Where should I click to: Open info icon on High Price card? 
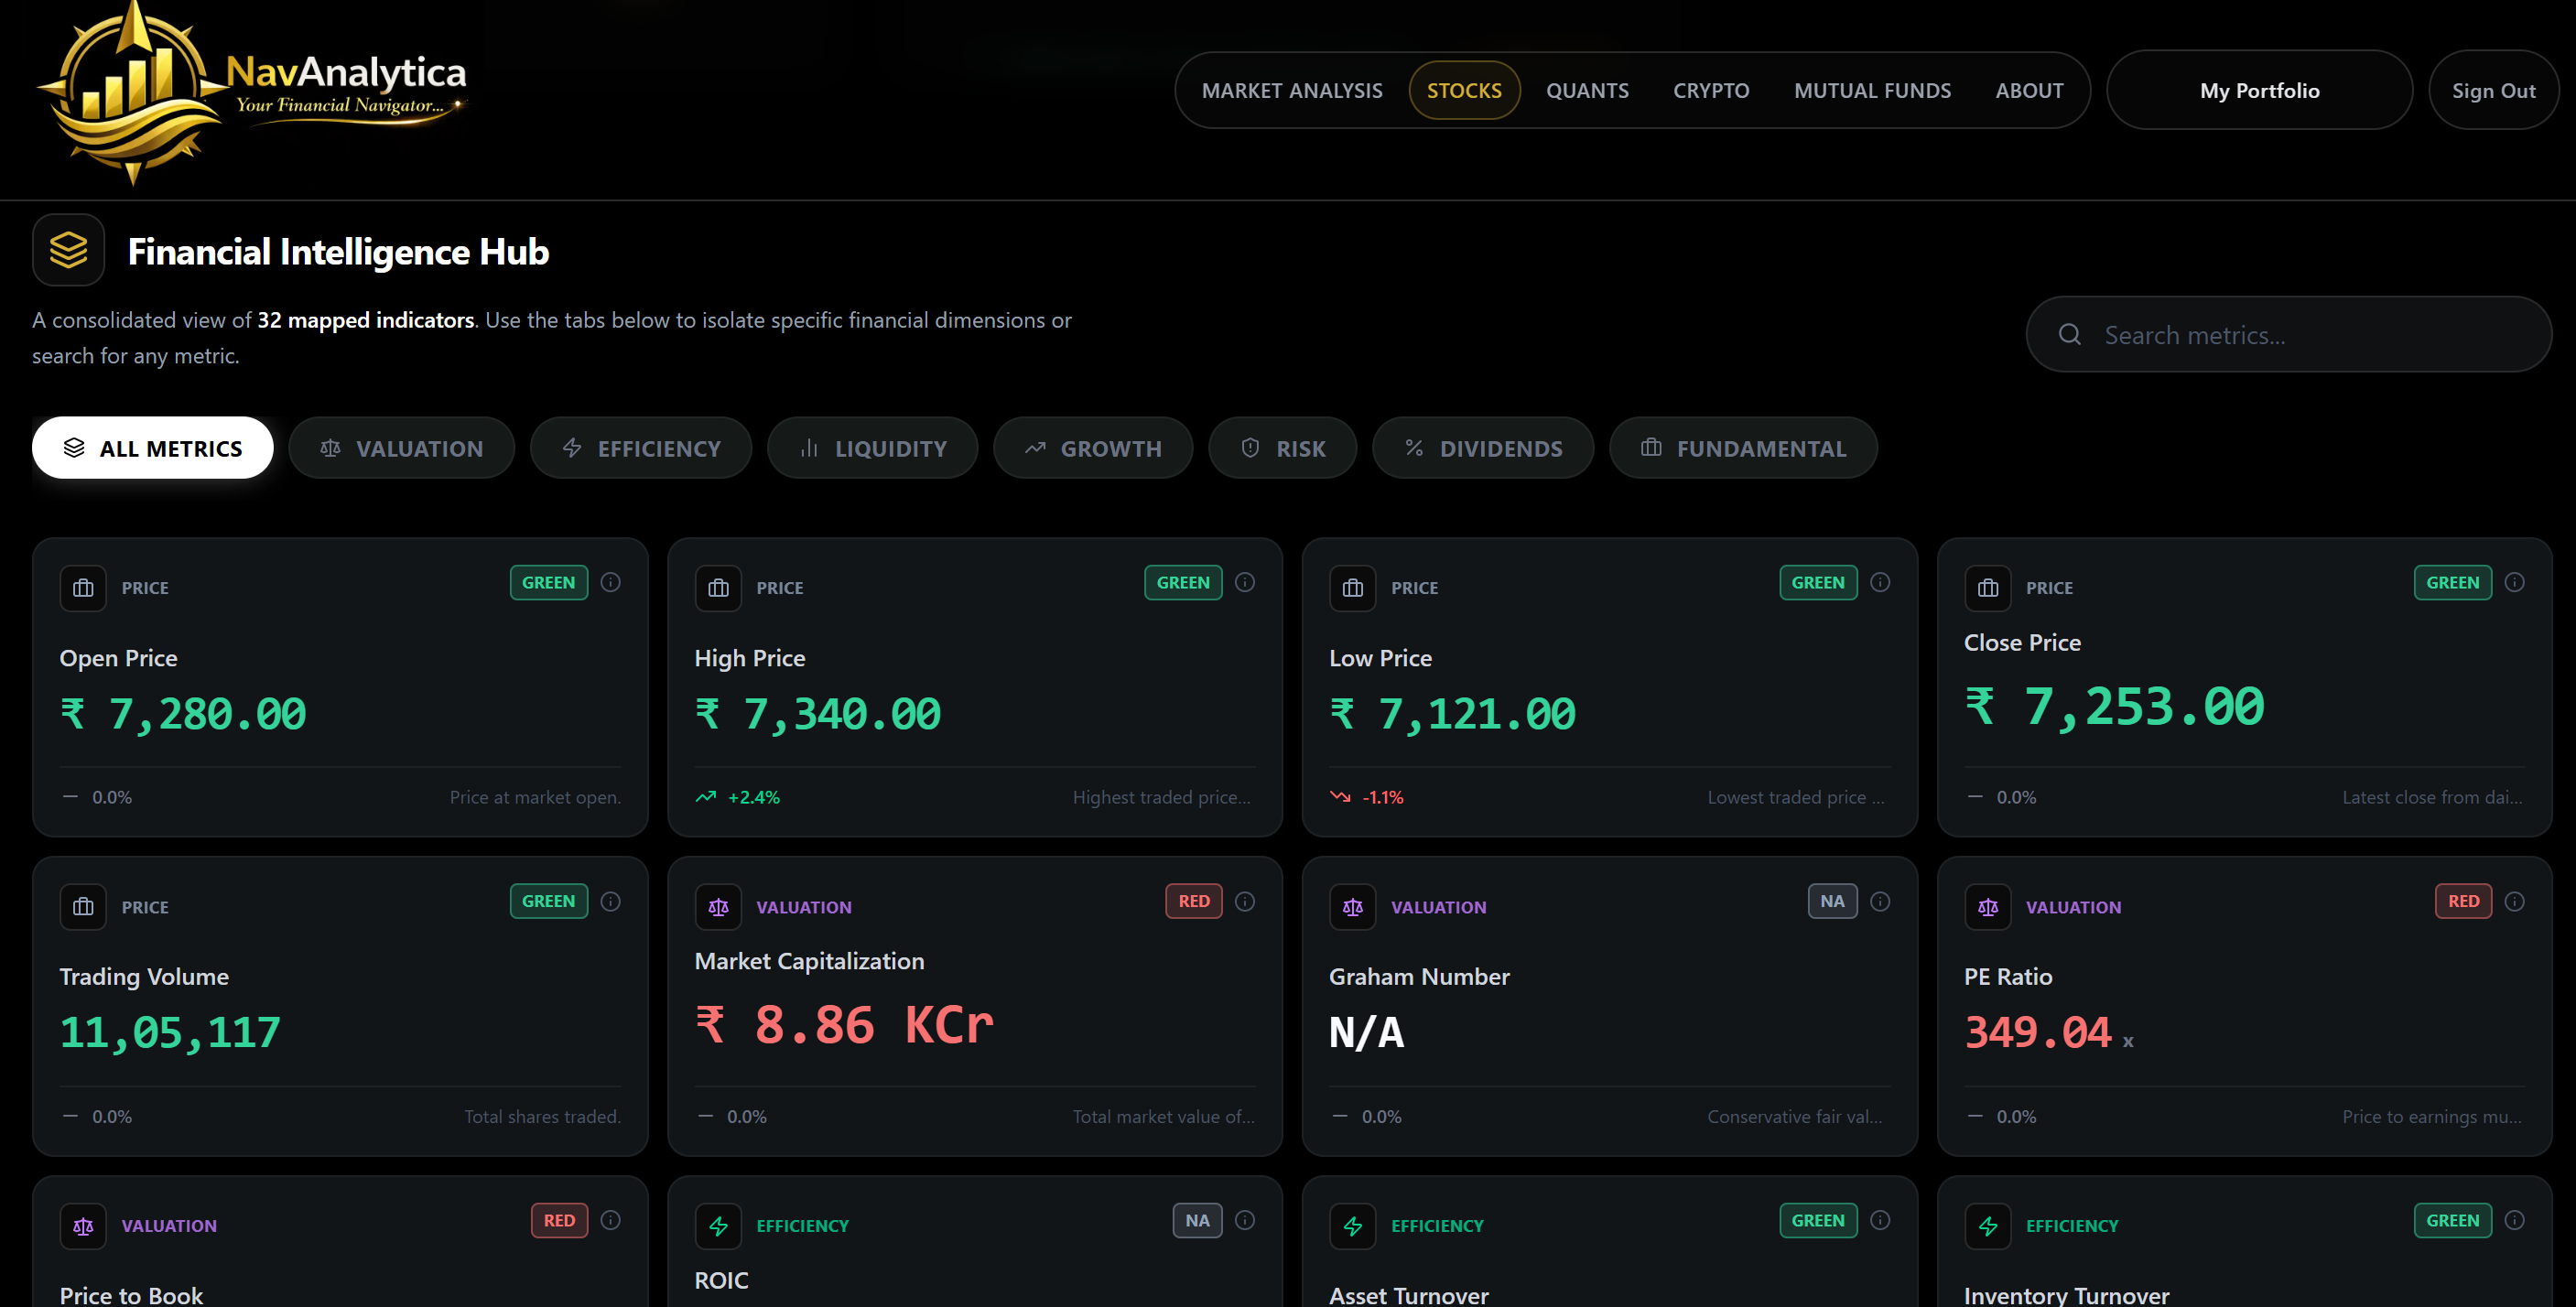tap(1245, 582)
